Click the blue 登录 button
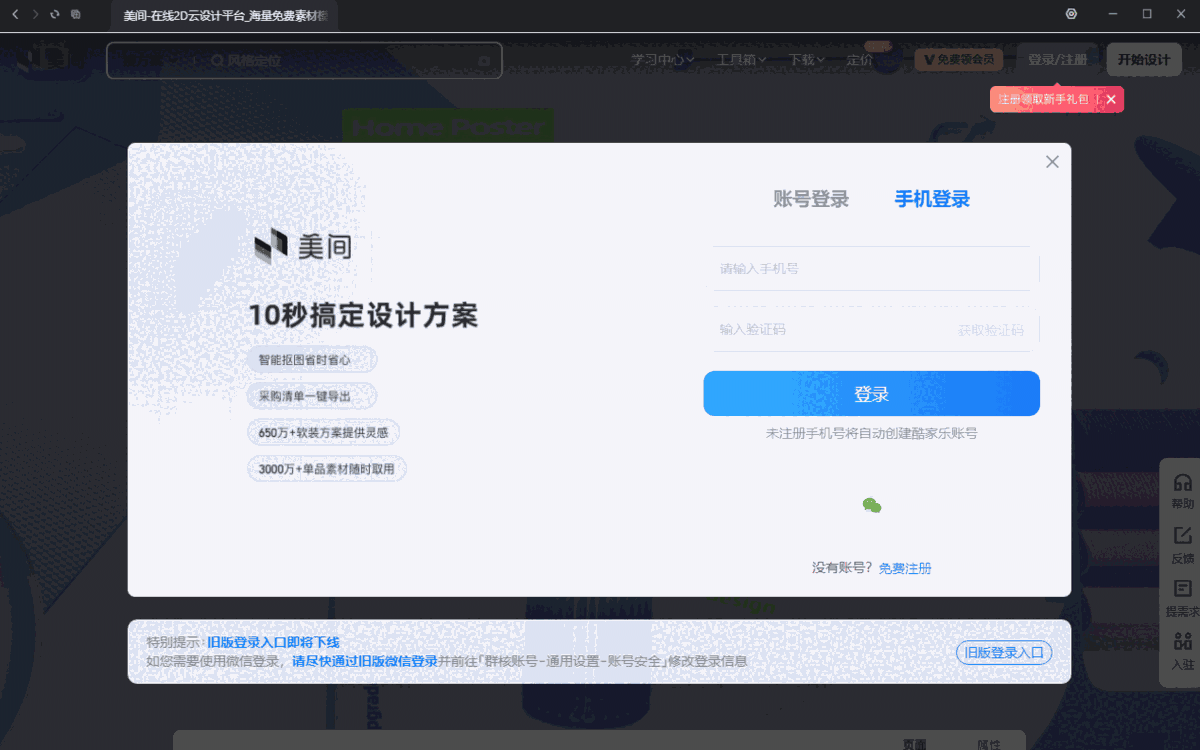The height and width of the screenshot is (750, 1200). click(x=871, y=393)
